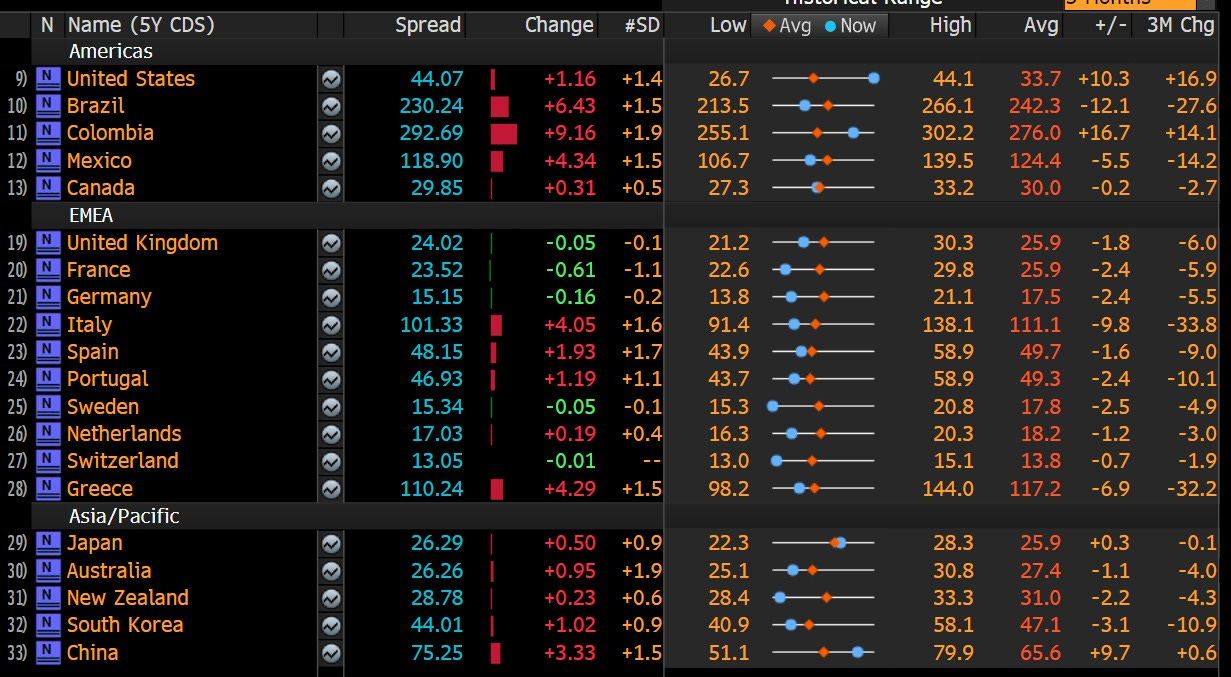Image resolution: width=1231 pixels, height=677 pixels.
Task: Click the 3M change value +16.9
Action: 1190,79
